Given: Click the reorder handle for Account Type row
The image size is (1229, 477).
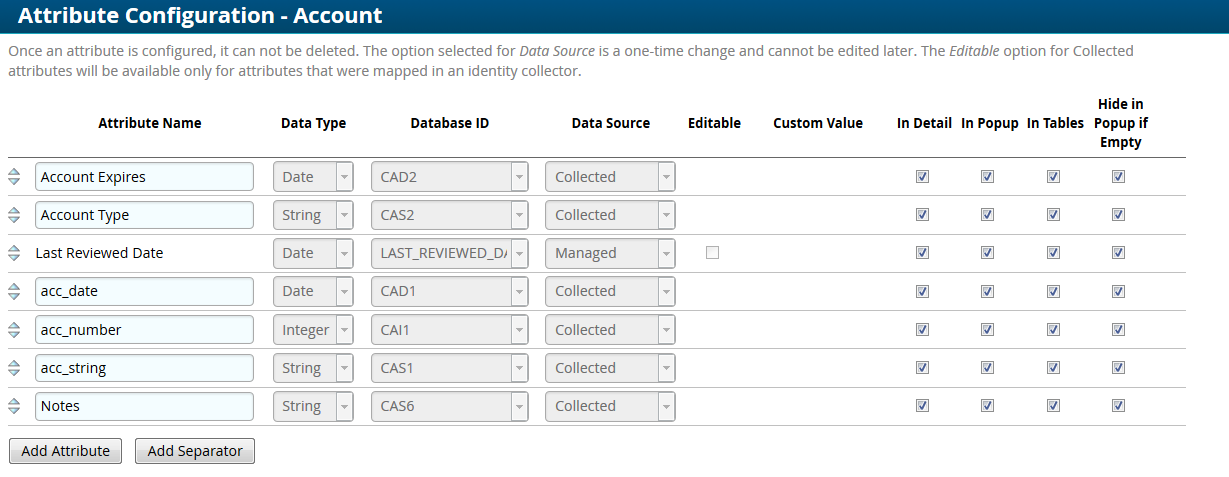Looking at the screenshot, I should (x=14, y=215).
